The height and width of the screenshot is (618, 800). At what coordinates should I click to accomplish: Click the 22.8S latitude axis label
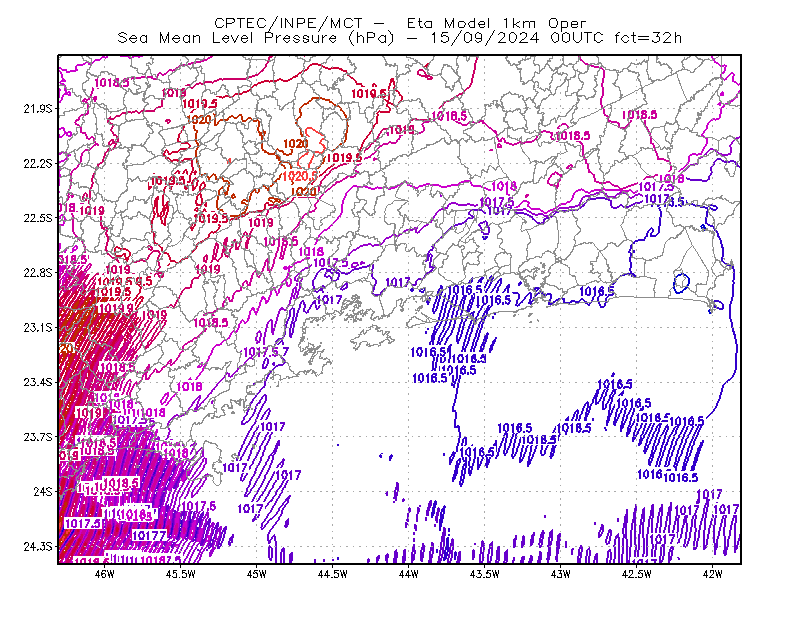(x=38, y=273)
